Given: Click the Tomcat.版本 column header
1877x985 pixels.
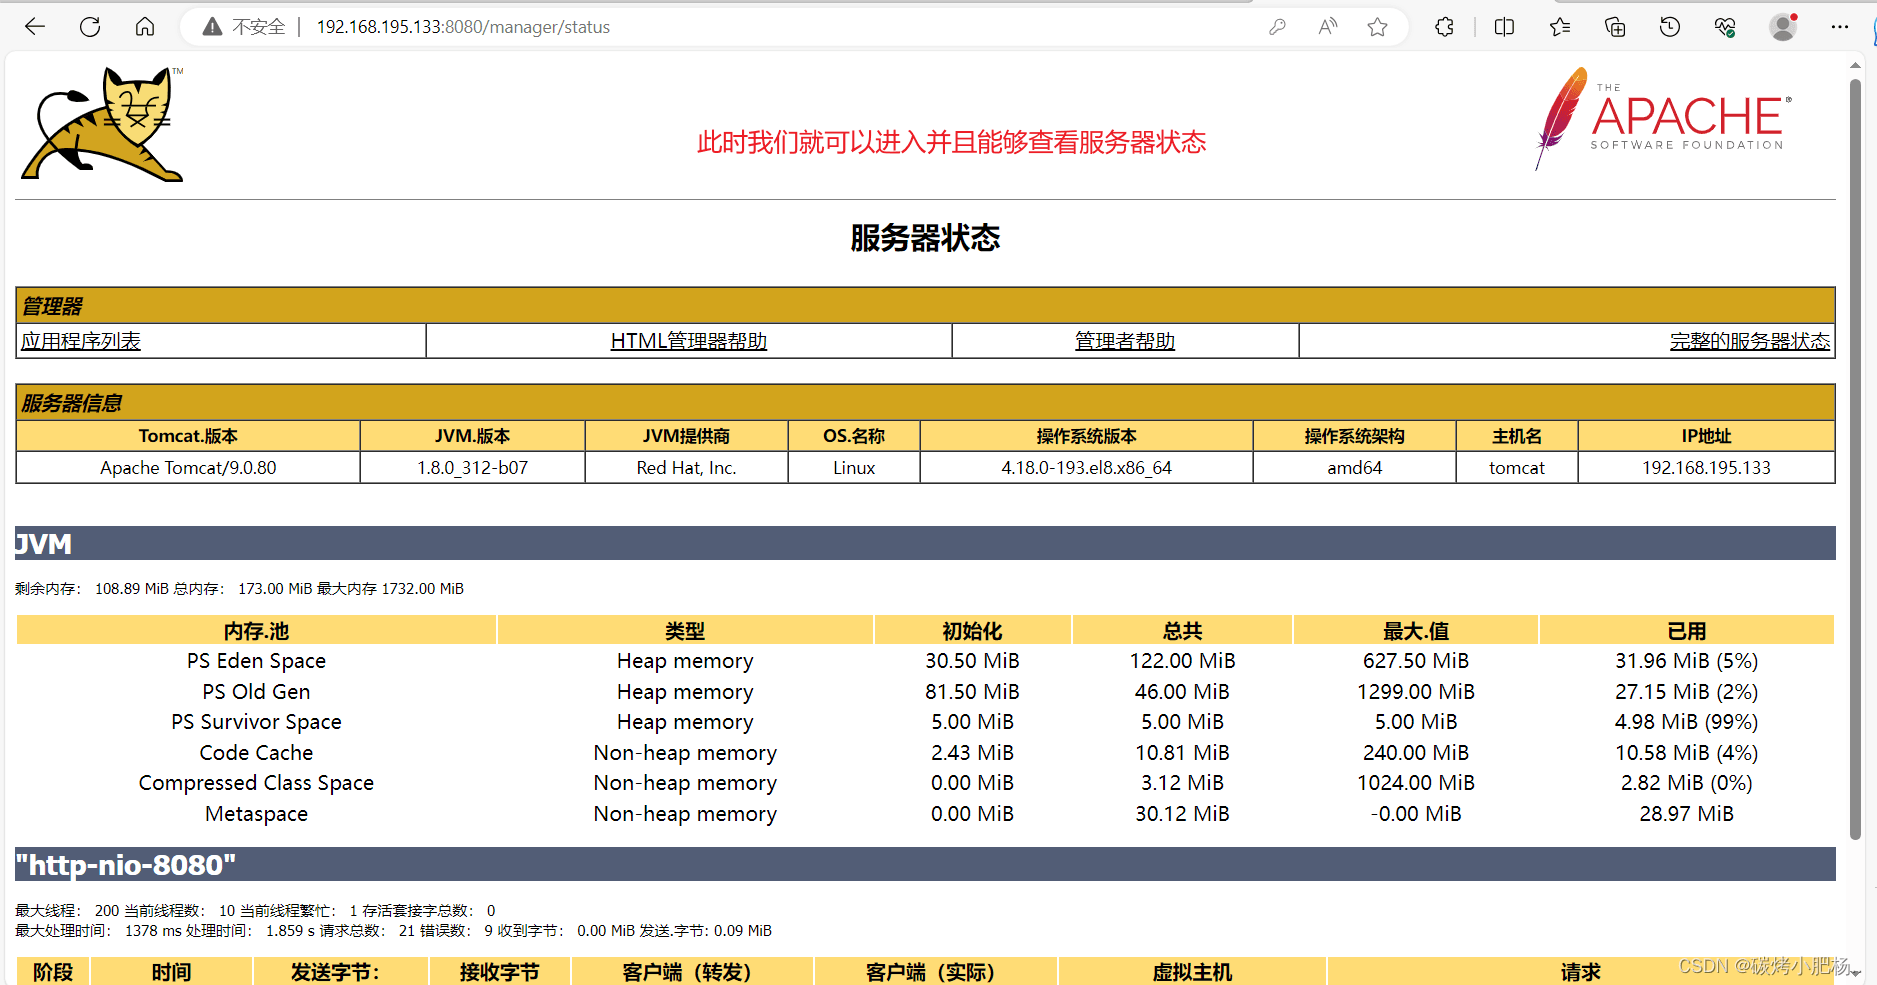Looking at the screenshot, I should coord(188,436).
